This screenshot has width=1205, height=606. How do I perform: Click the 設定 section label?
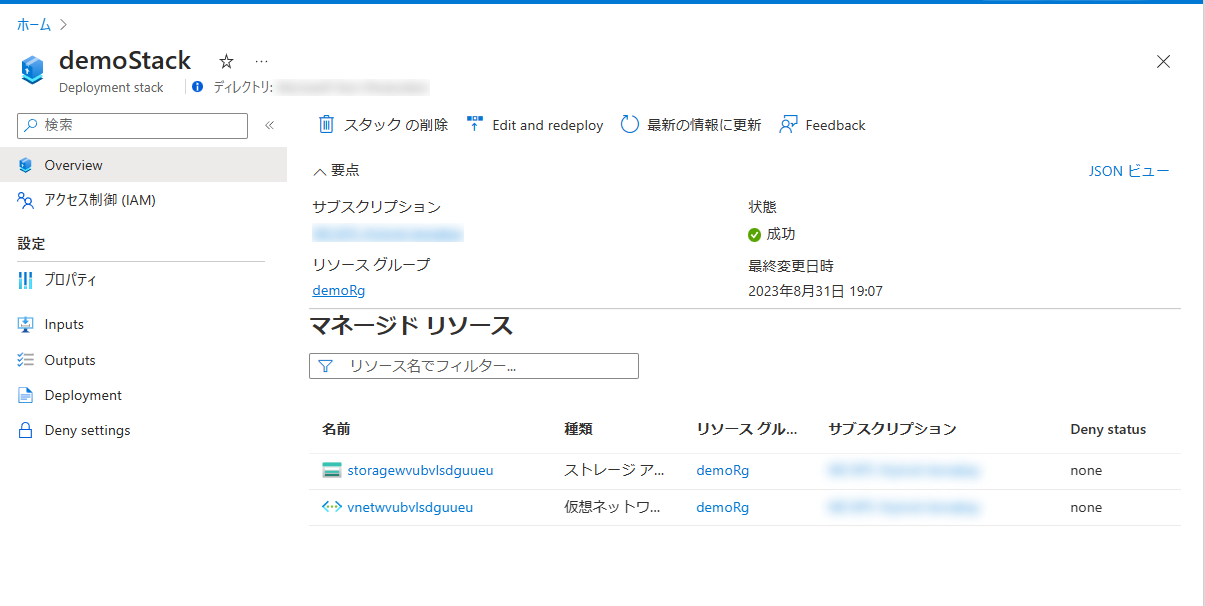tap(31, 243)
